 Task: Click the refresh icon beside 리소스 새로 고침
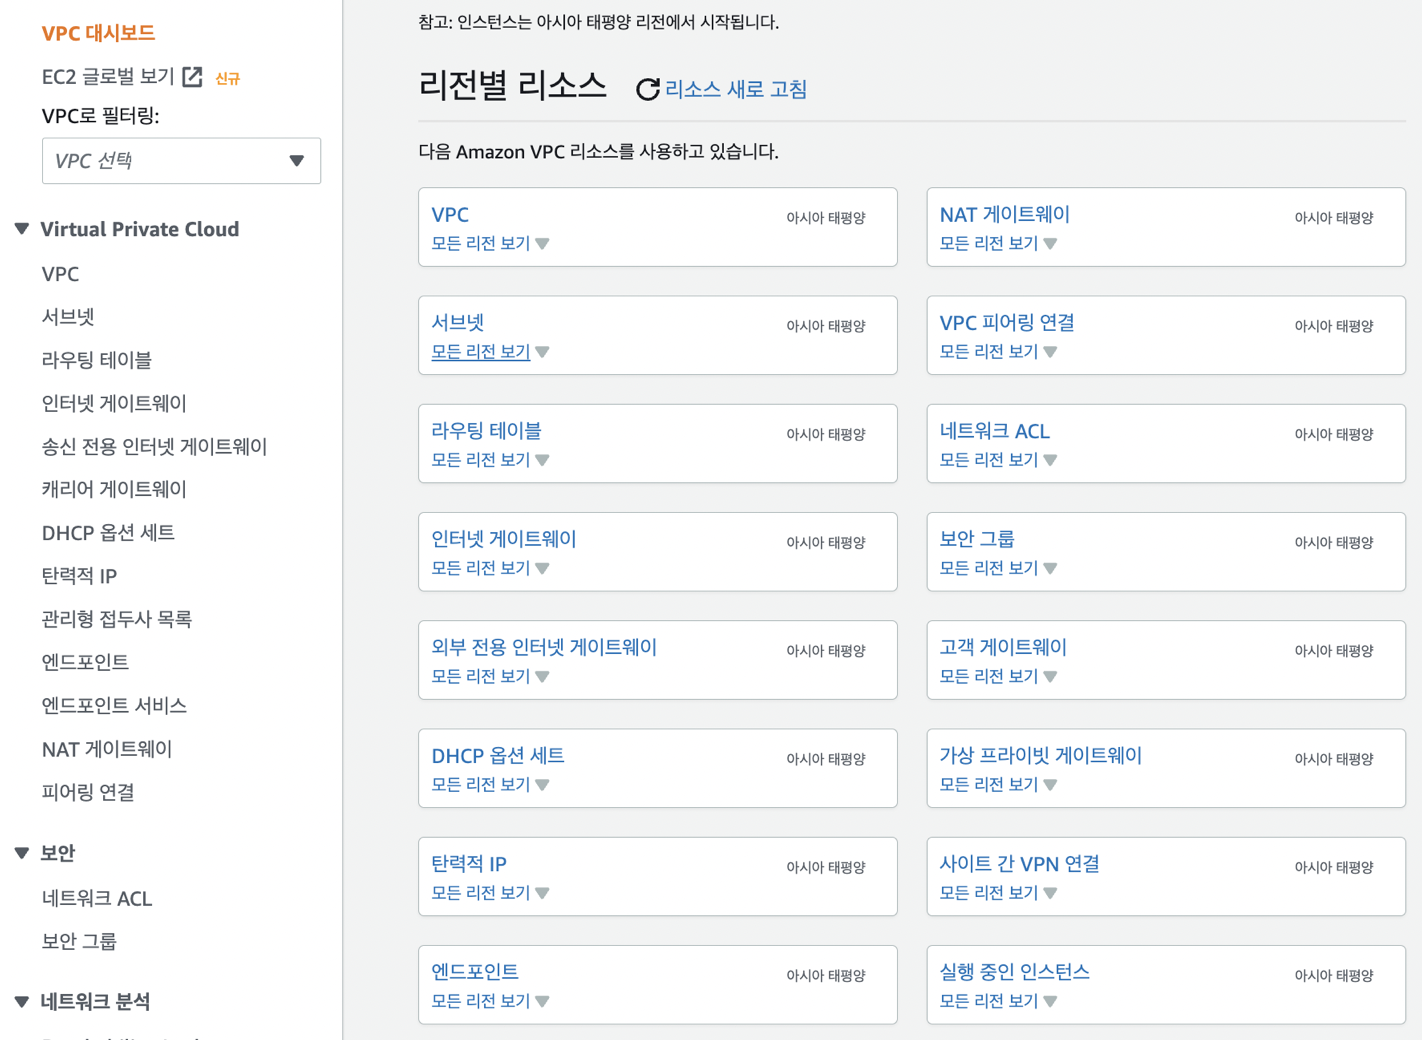[648, 89]
